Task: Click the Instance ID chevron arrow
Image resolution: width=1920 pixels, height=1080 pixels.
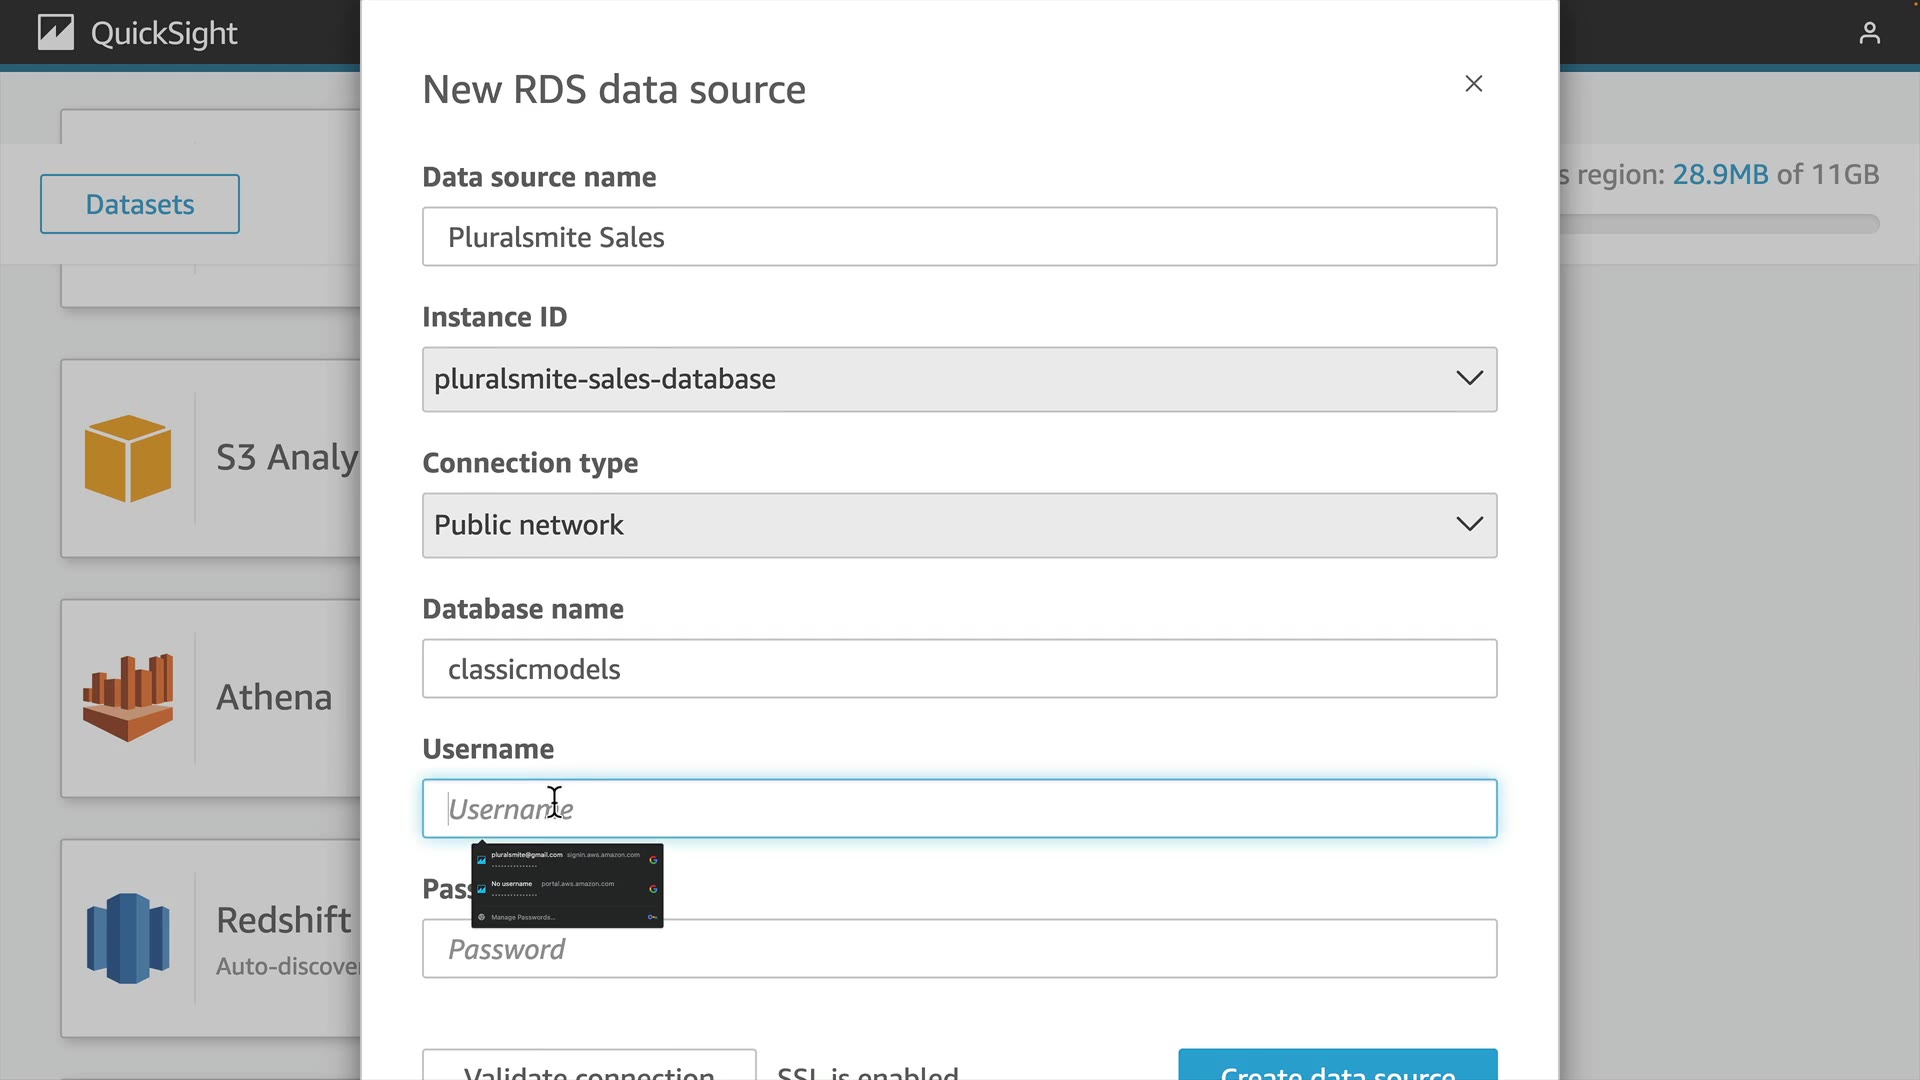Action: point(1469,378)
